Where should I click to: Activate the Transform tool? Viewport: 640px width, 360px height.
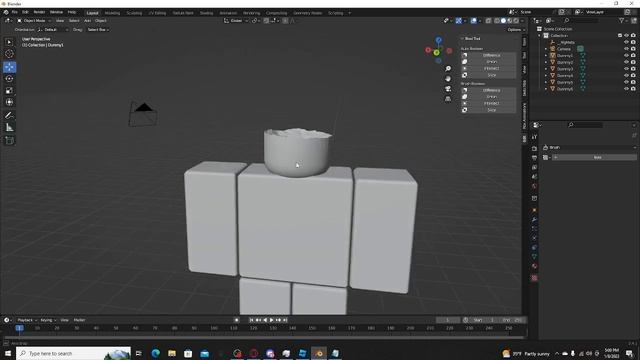click(9, 102)
